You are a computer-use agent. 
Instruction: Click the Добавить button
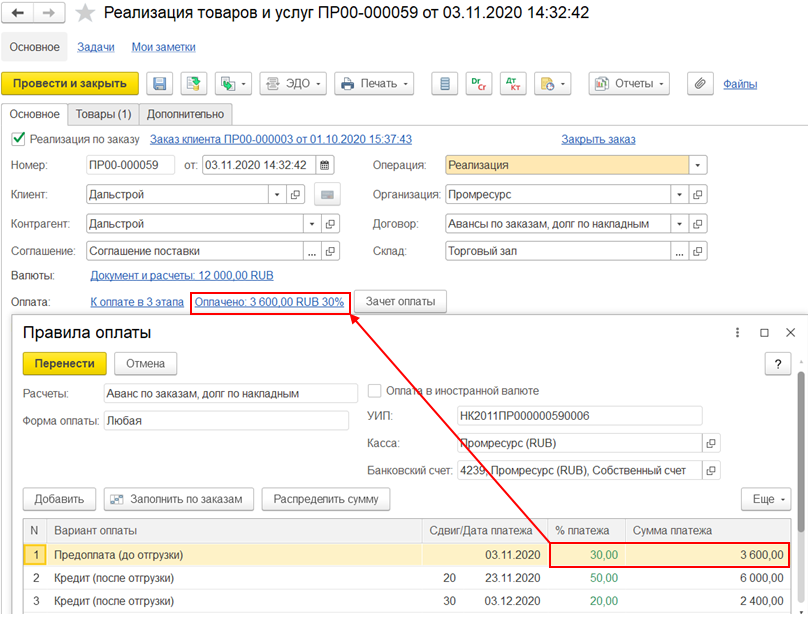coord(59,499)
